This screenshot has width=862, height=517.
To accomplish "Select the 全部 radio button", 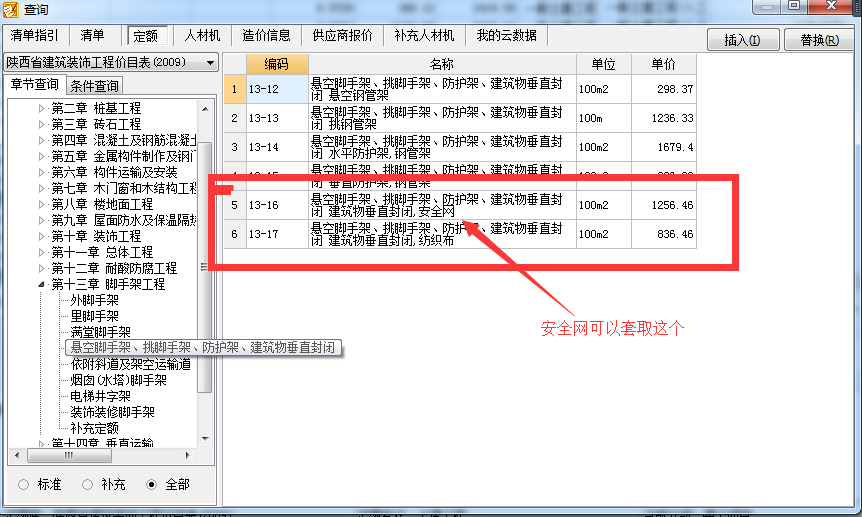I will pos(151,485).
